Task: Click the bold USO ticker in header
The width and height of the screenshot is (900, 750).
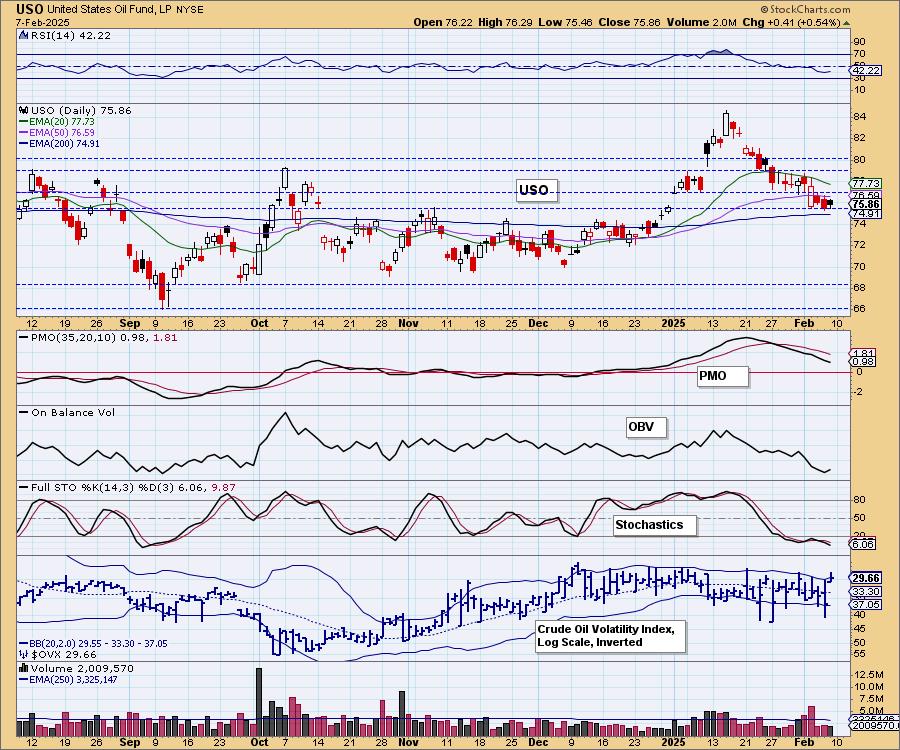Action: (29, 9)
